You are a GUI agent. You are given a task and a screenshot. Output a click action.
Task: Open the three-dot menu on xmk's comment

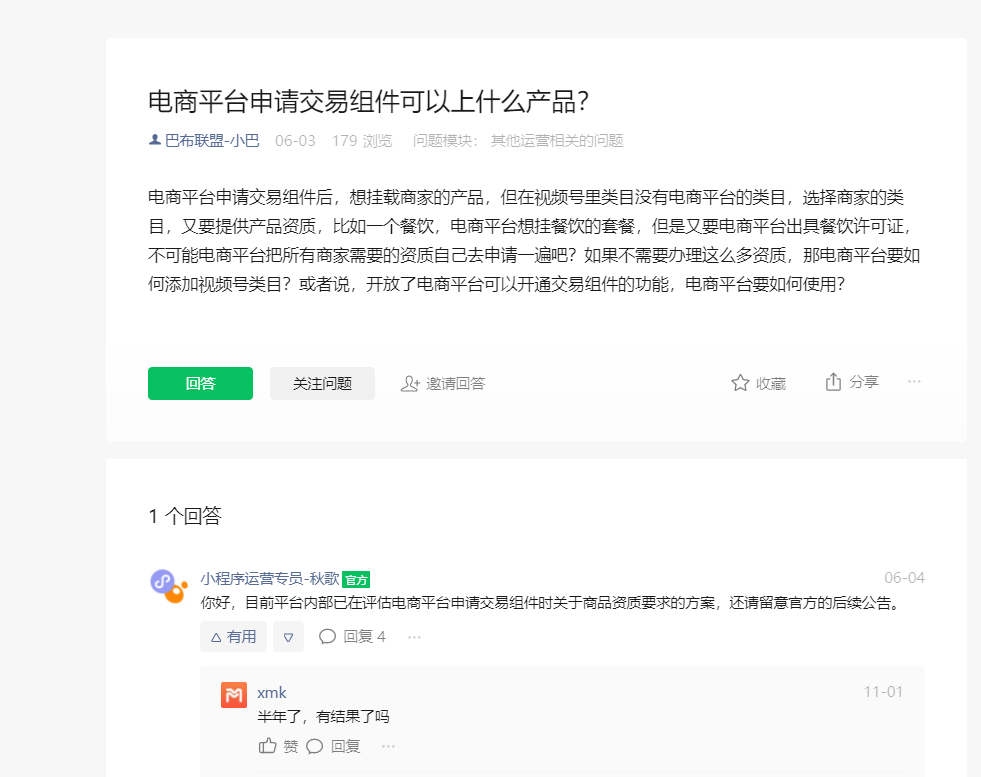388,746
